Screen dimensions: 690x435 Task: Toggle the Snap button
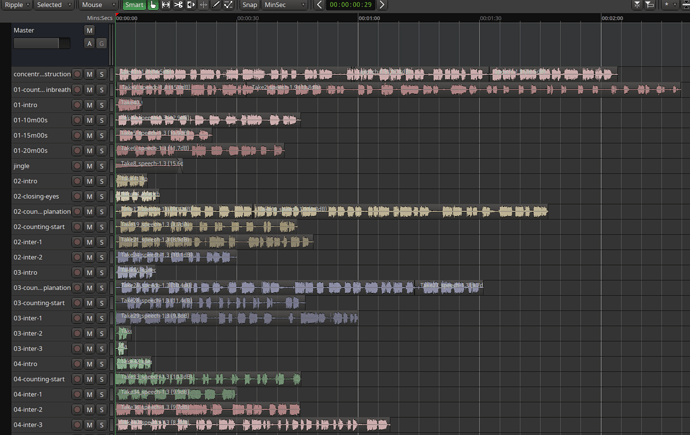click(x=250, y=5)
